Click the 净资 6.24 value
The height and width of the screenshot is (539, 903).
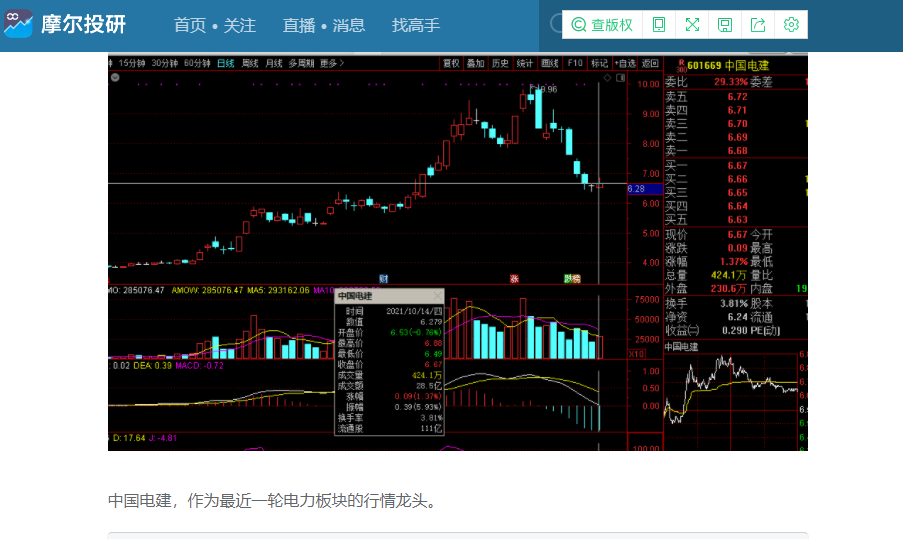(737, 317)
